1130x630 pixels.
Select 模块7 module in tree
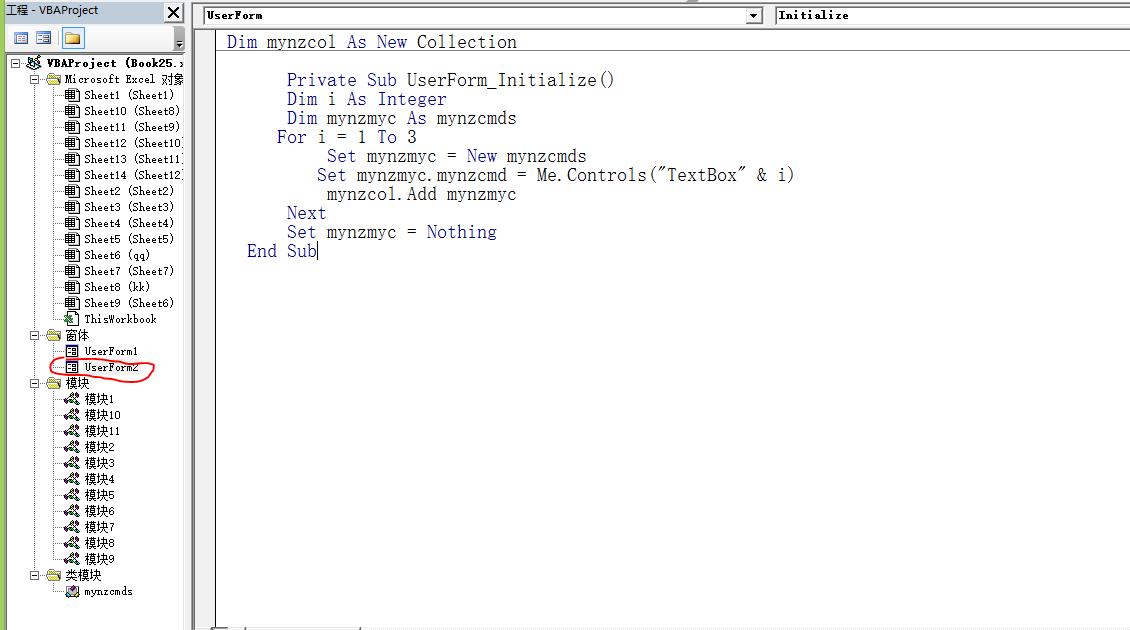click(99, 527)
